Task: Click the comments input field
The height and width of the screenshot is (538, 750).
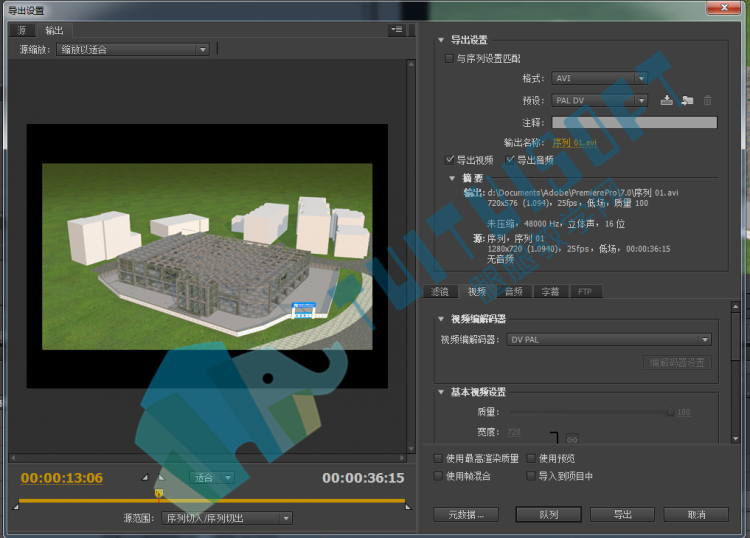Action: tap(634, 122)
